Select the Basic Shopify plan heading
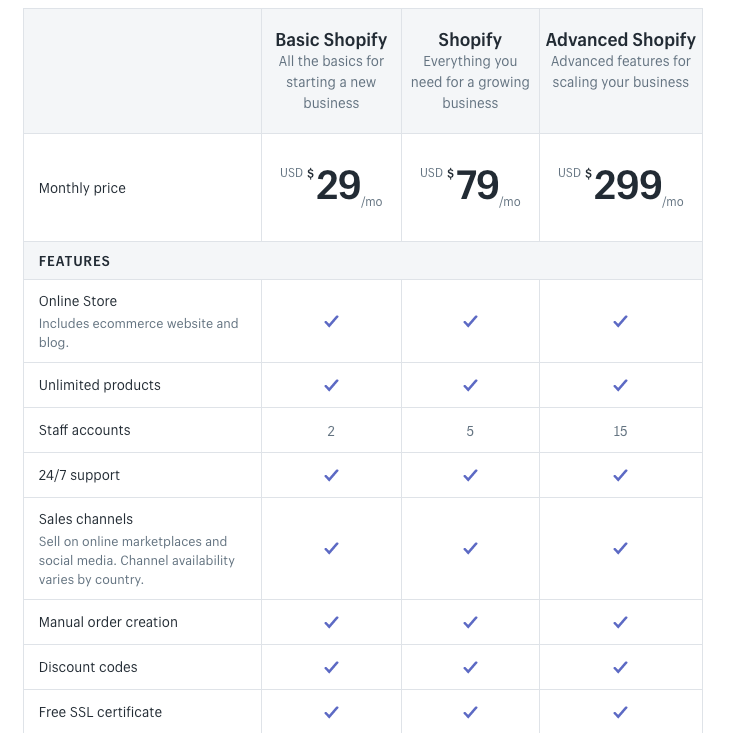The image size is (755, 733). tap(331, 40)
